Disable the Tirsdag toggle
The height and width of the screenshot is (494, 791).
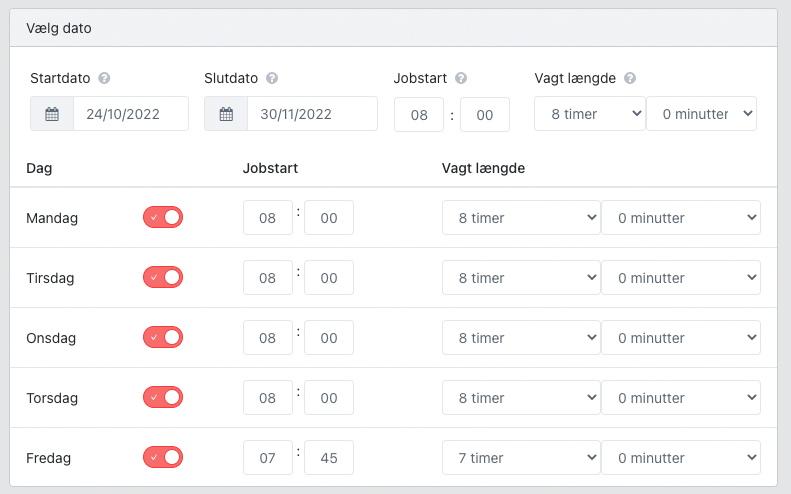tap(163, 278)
